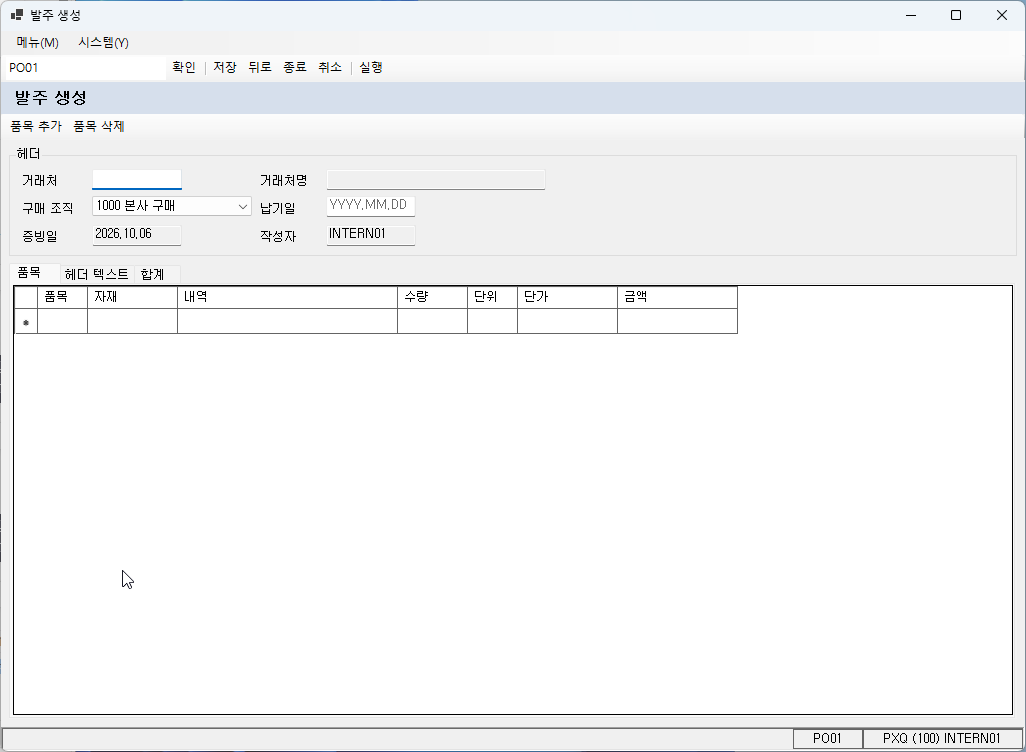Click the 단가 cell in the new row
1026x752 pixels.
567,321
